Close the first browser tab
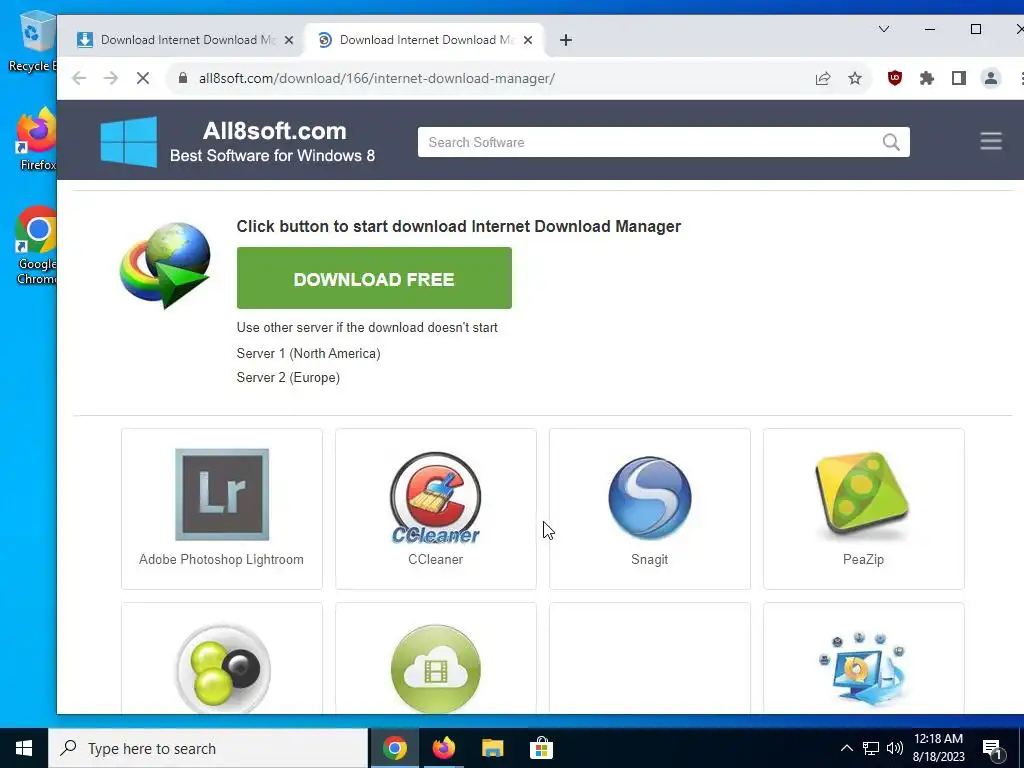The image size is (1024, 768). click(x=289, y=40)
